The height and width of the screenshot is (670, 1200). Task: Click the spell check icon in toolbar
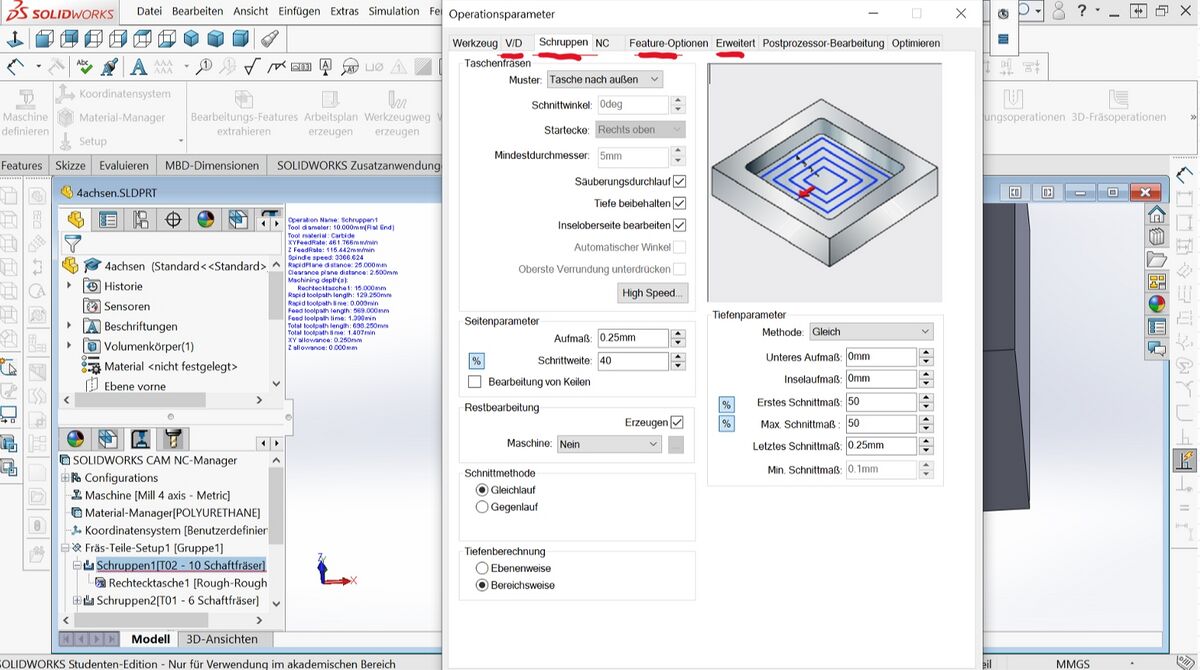pos(85,67)
